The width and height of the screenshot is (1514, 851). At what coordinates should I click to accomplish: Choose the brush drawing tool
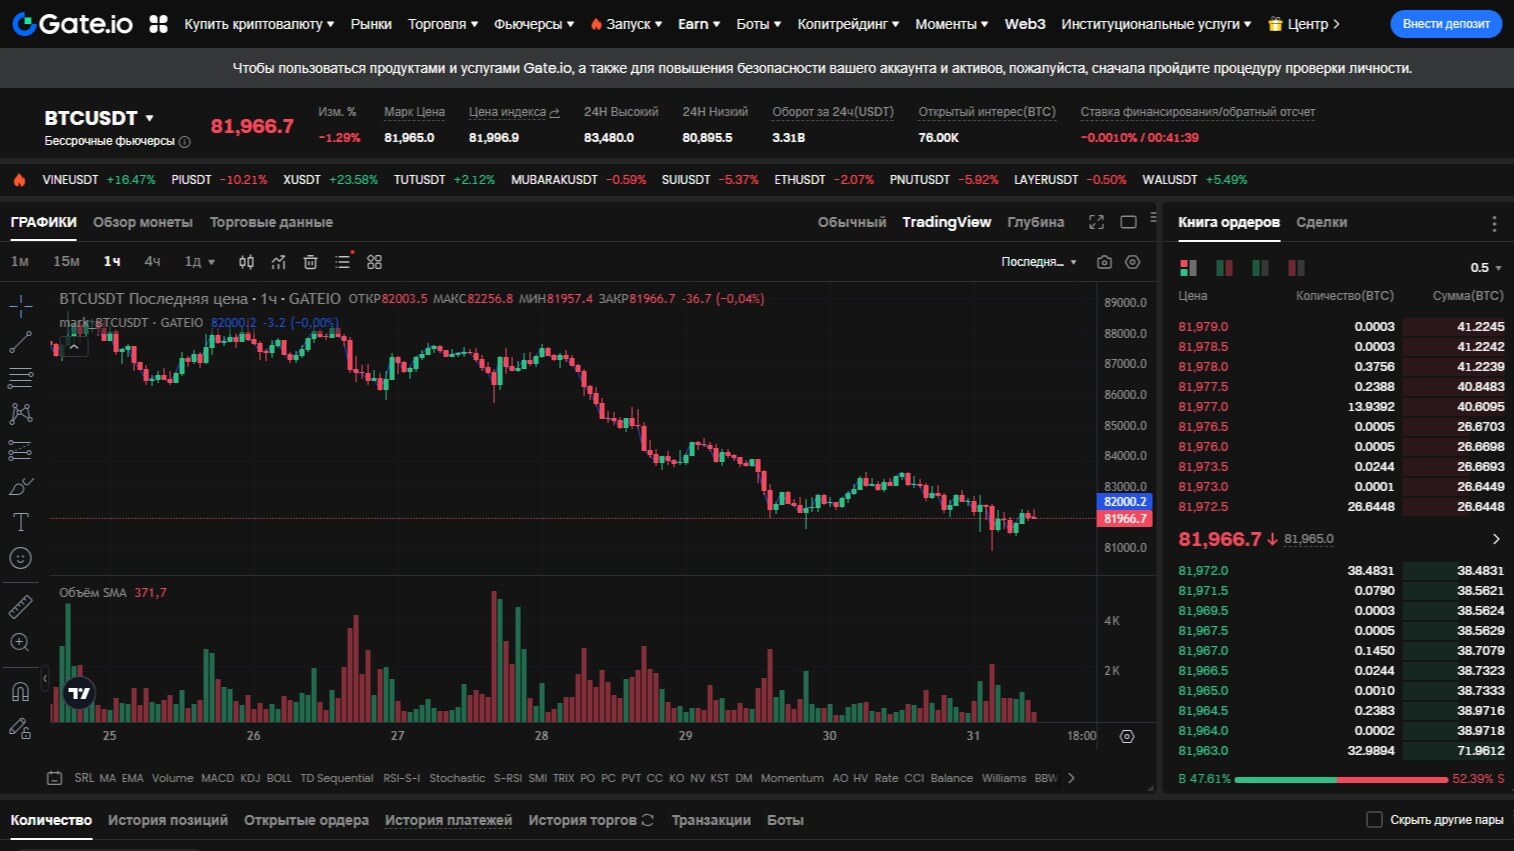pyautogui.click(x=20, y=487)
